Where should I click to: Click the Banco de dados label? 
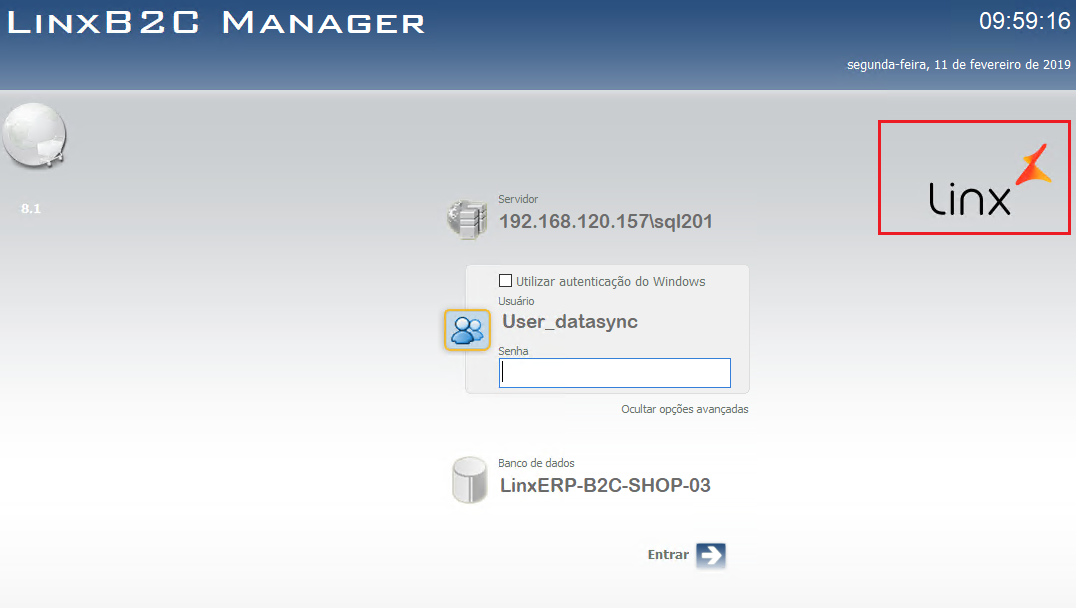(536, 463)
